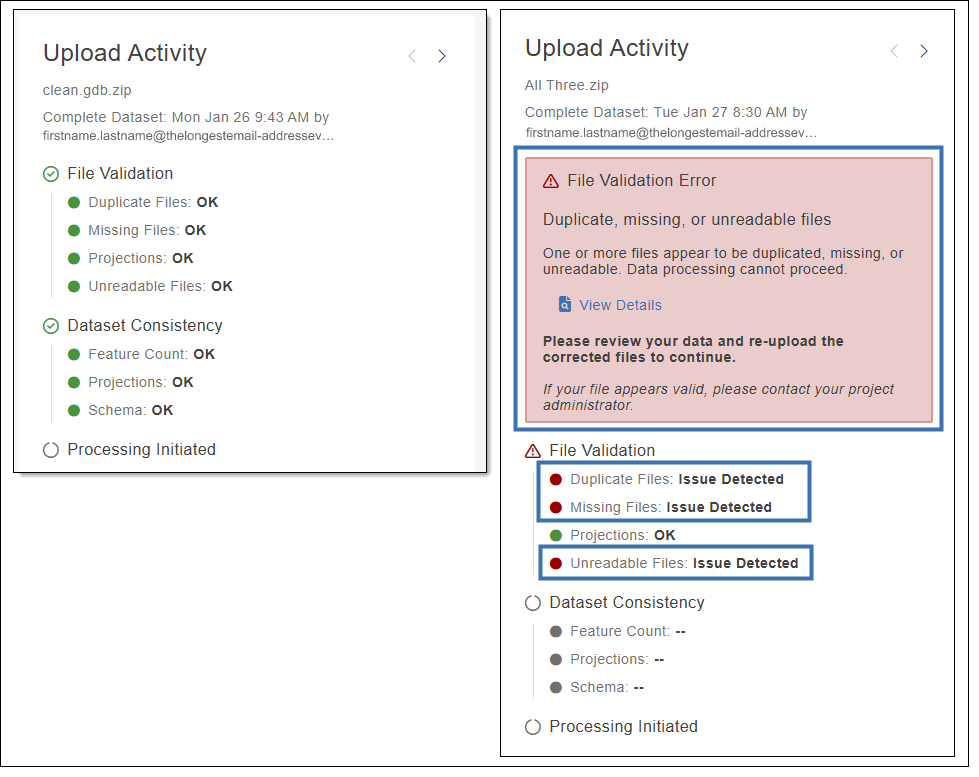The width and height of the screenshot is (979, 777).
Task: Click the clean.gdb.zip file name
Action: tap(88, 90)
